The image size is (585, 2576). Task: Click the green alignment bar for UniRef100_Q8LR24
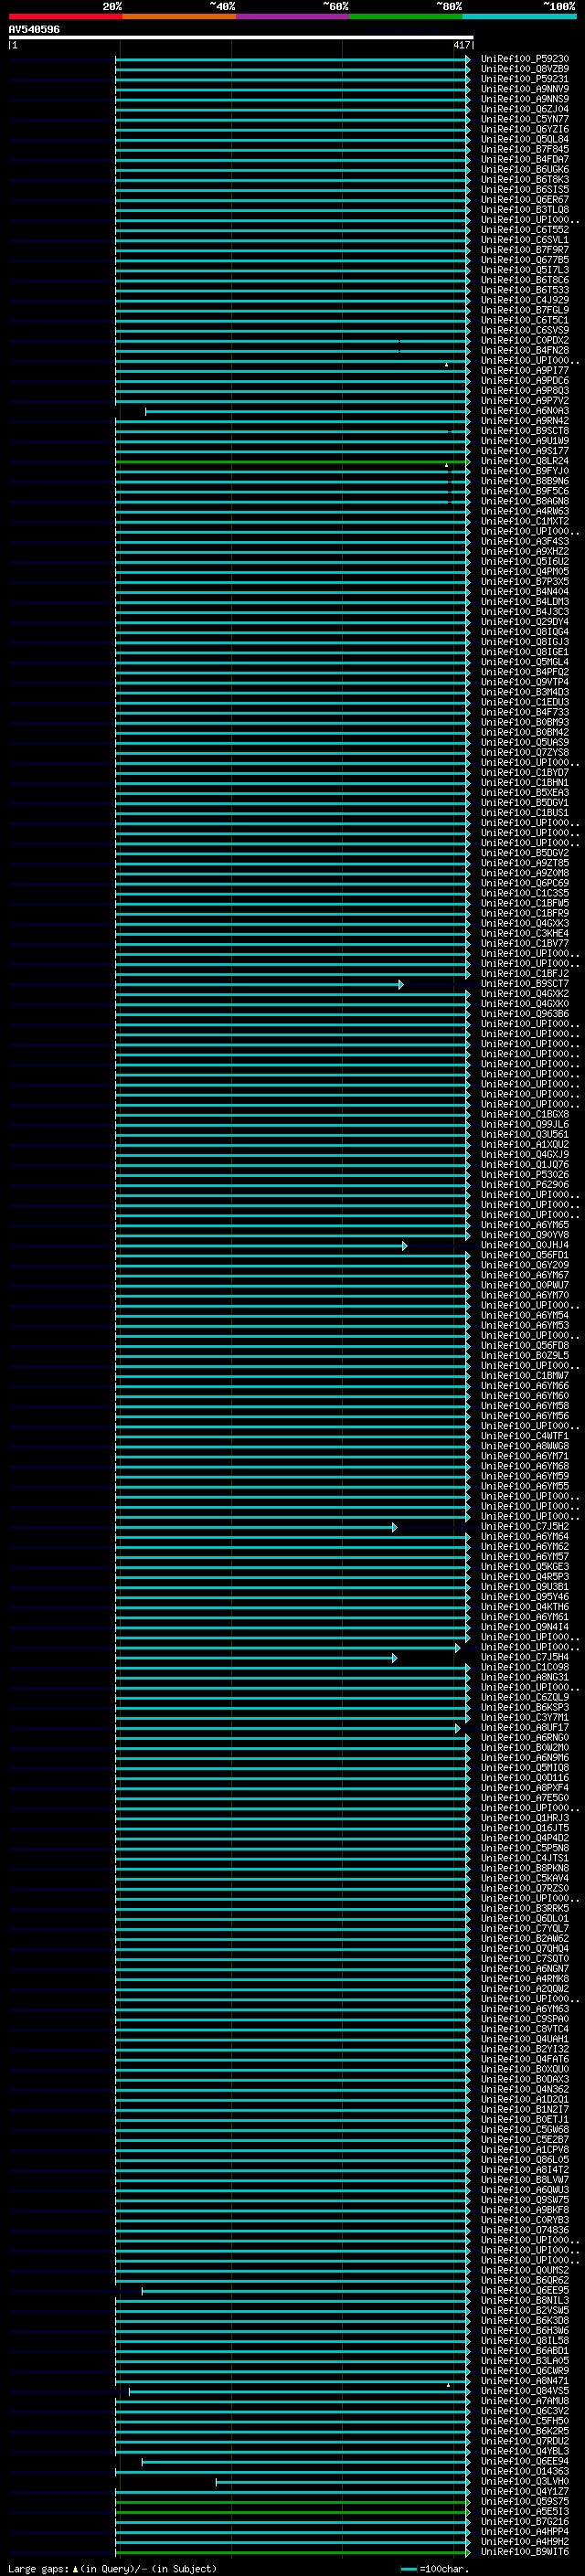pyautogui.click(x=292, y=461)
